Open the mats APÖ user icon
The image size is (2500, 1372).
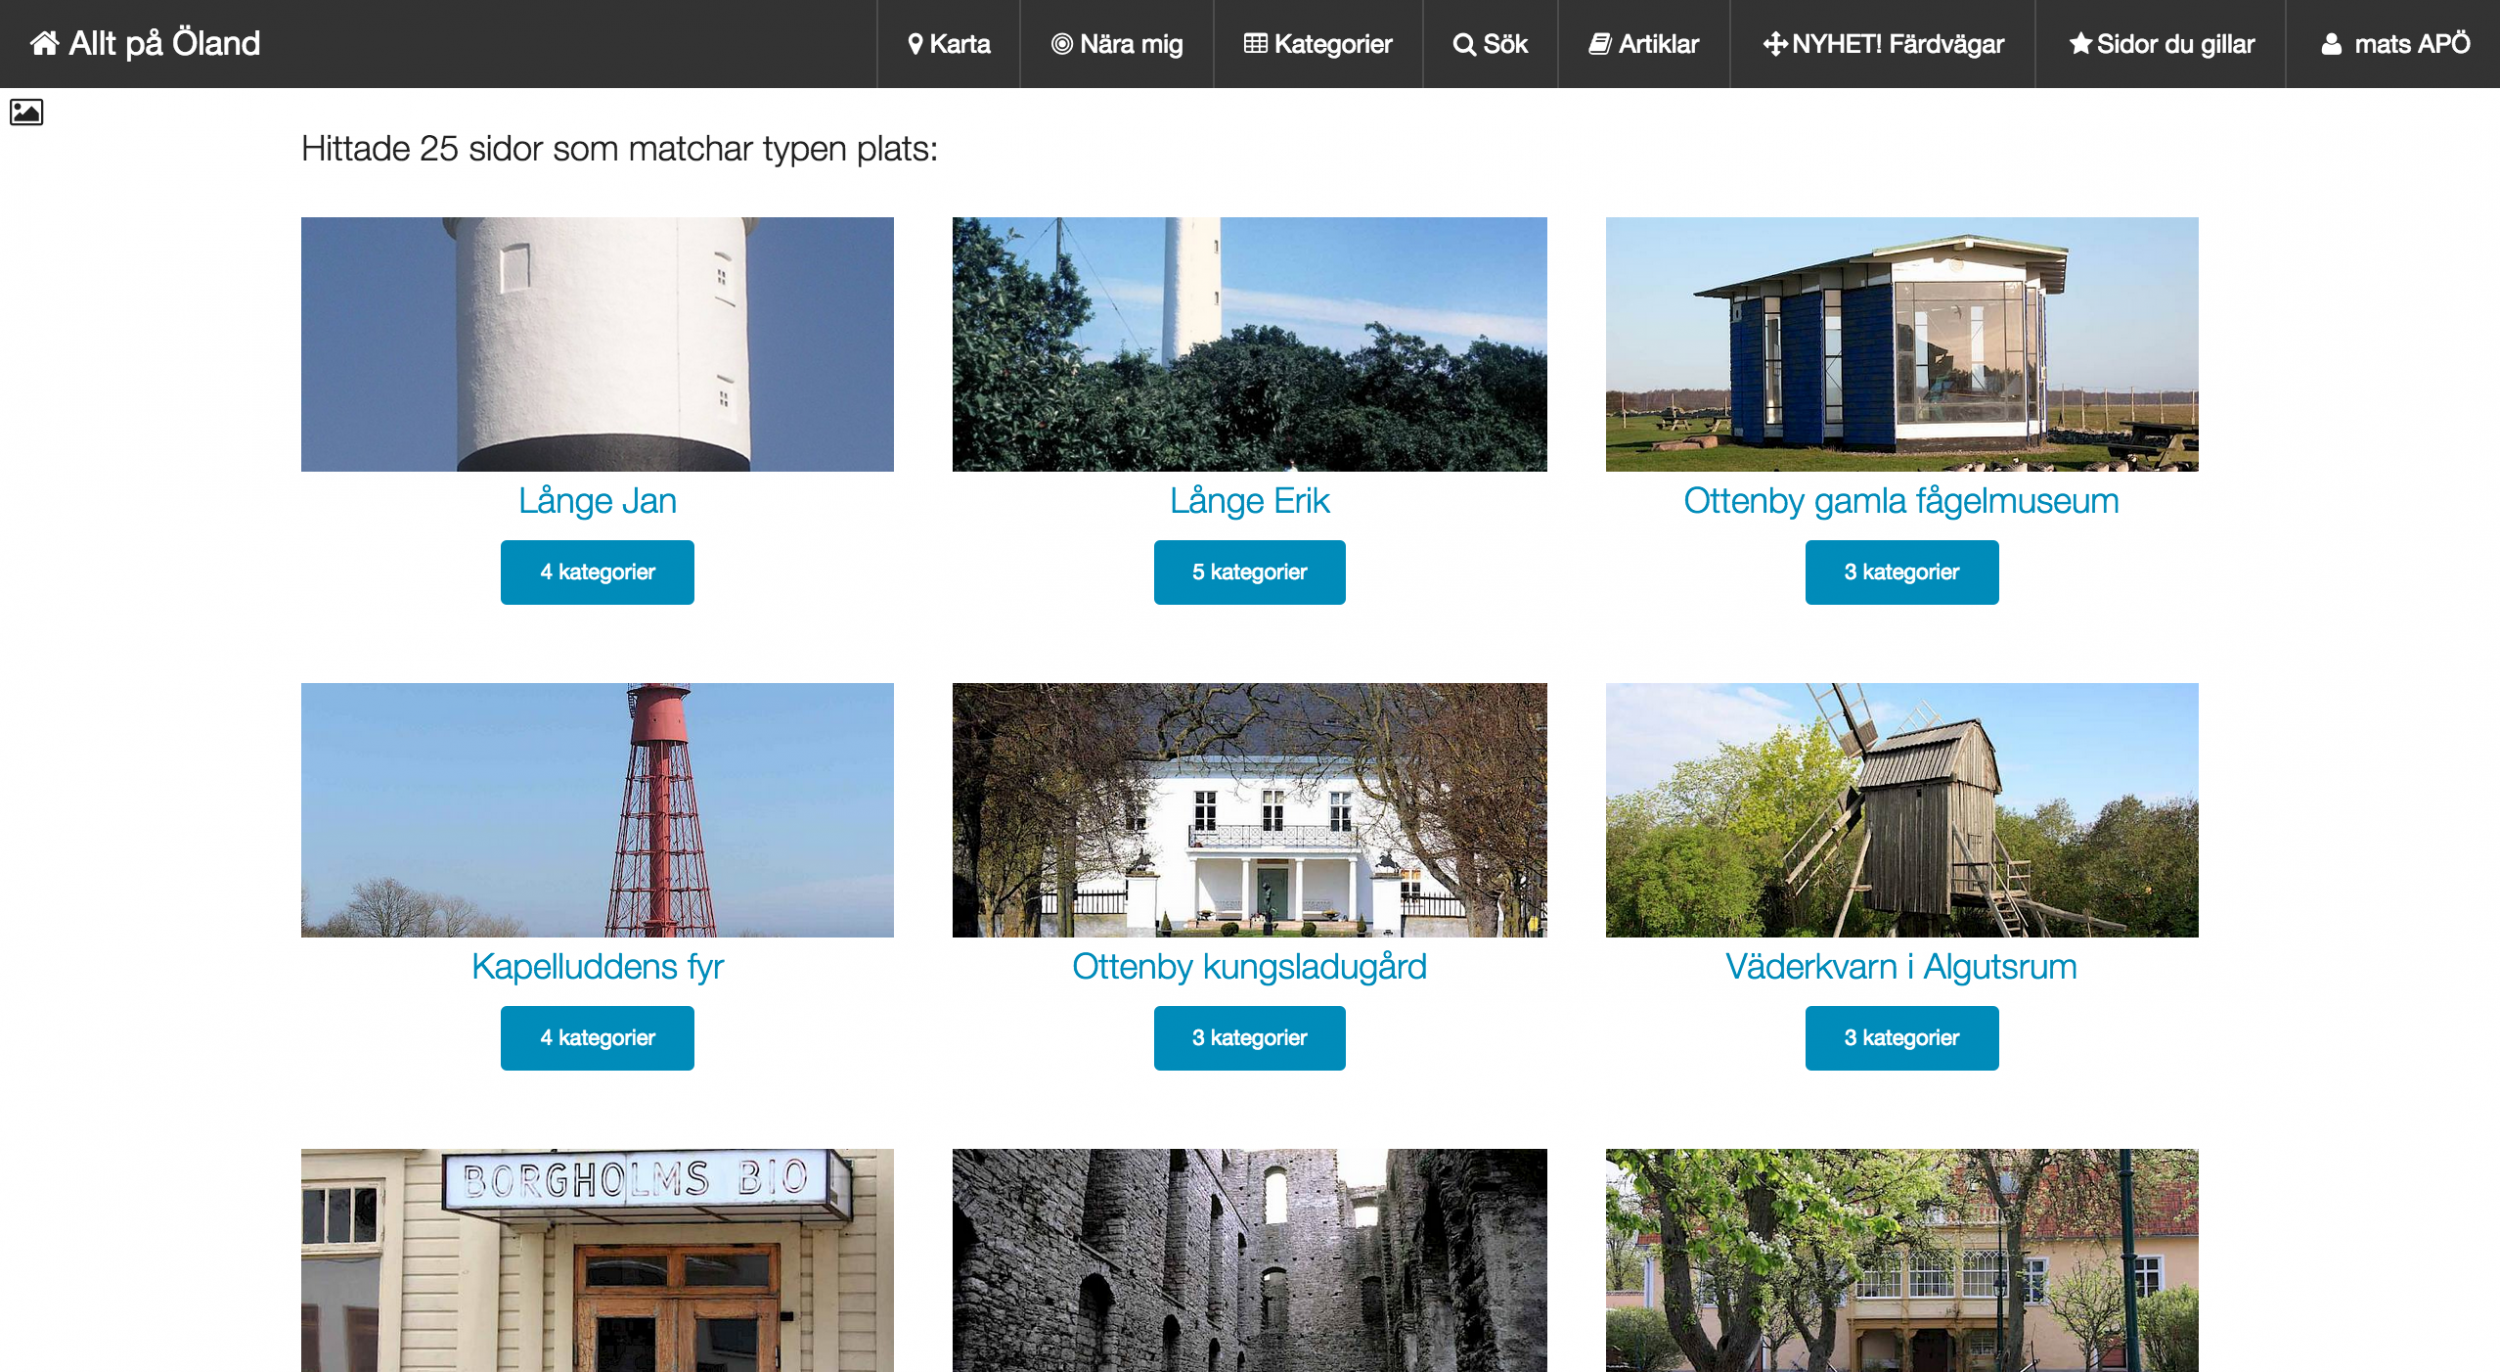coord(2331,44)
